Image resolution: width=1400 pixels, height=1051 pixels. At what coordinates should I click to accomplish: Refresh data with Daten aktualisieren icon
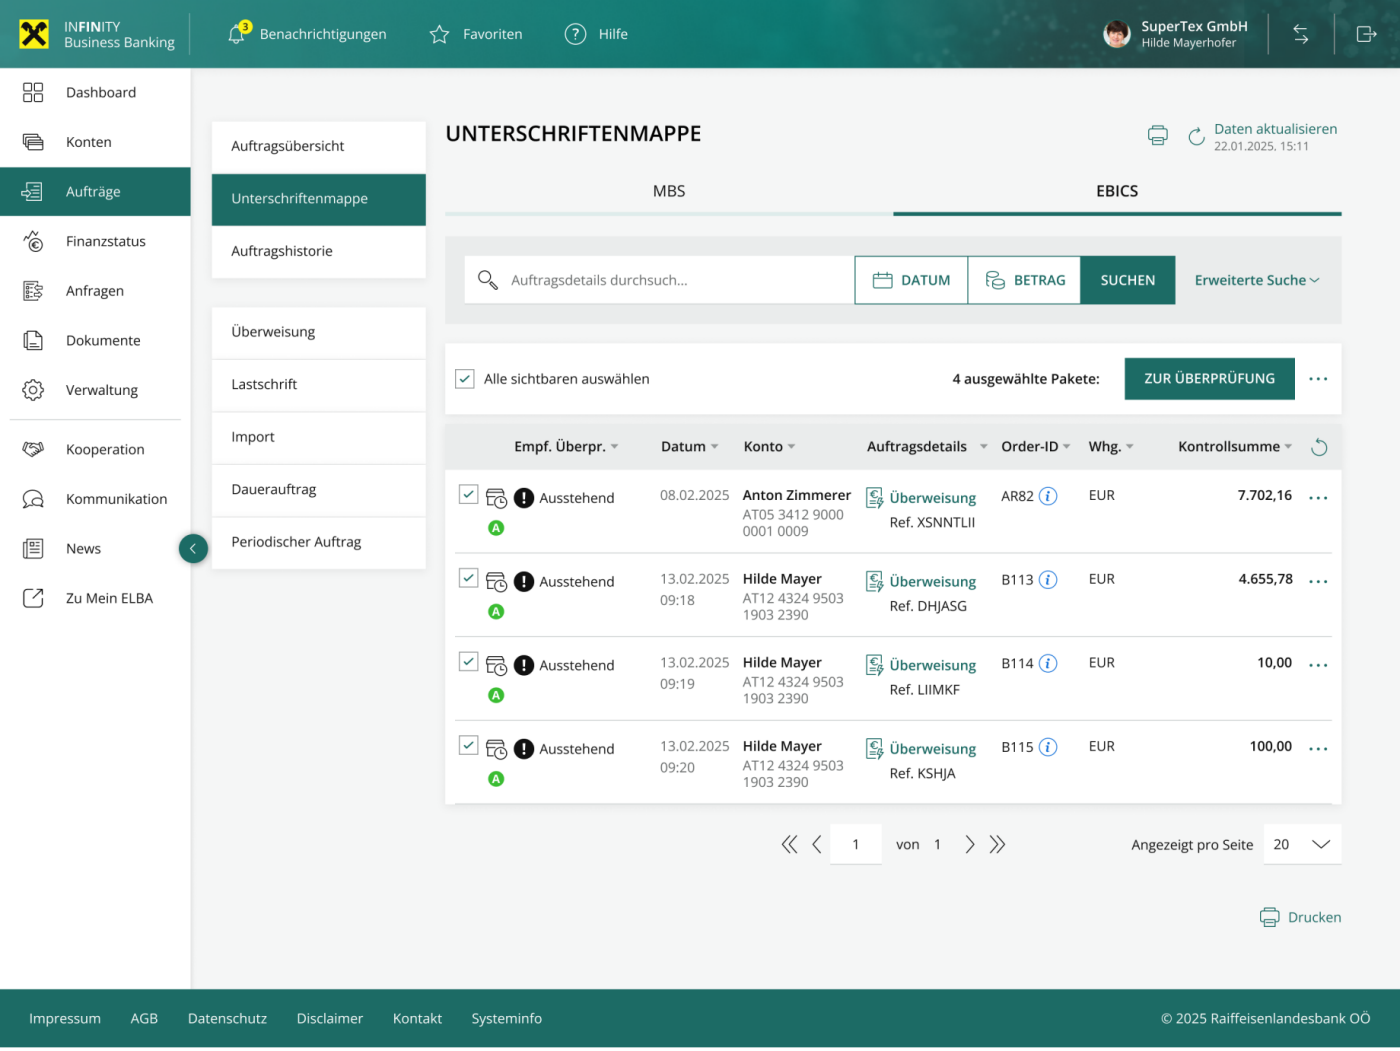pyautogui.click(x=1196, y=137)
